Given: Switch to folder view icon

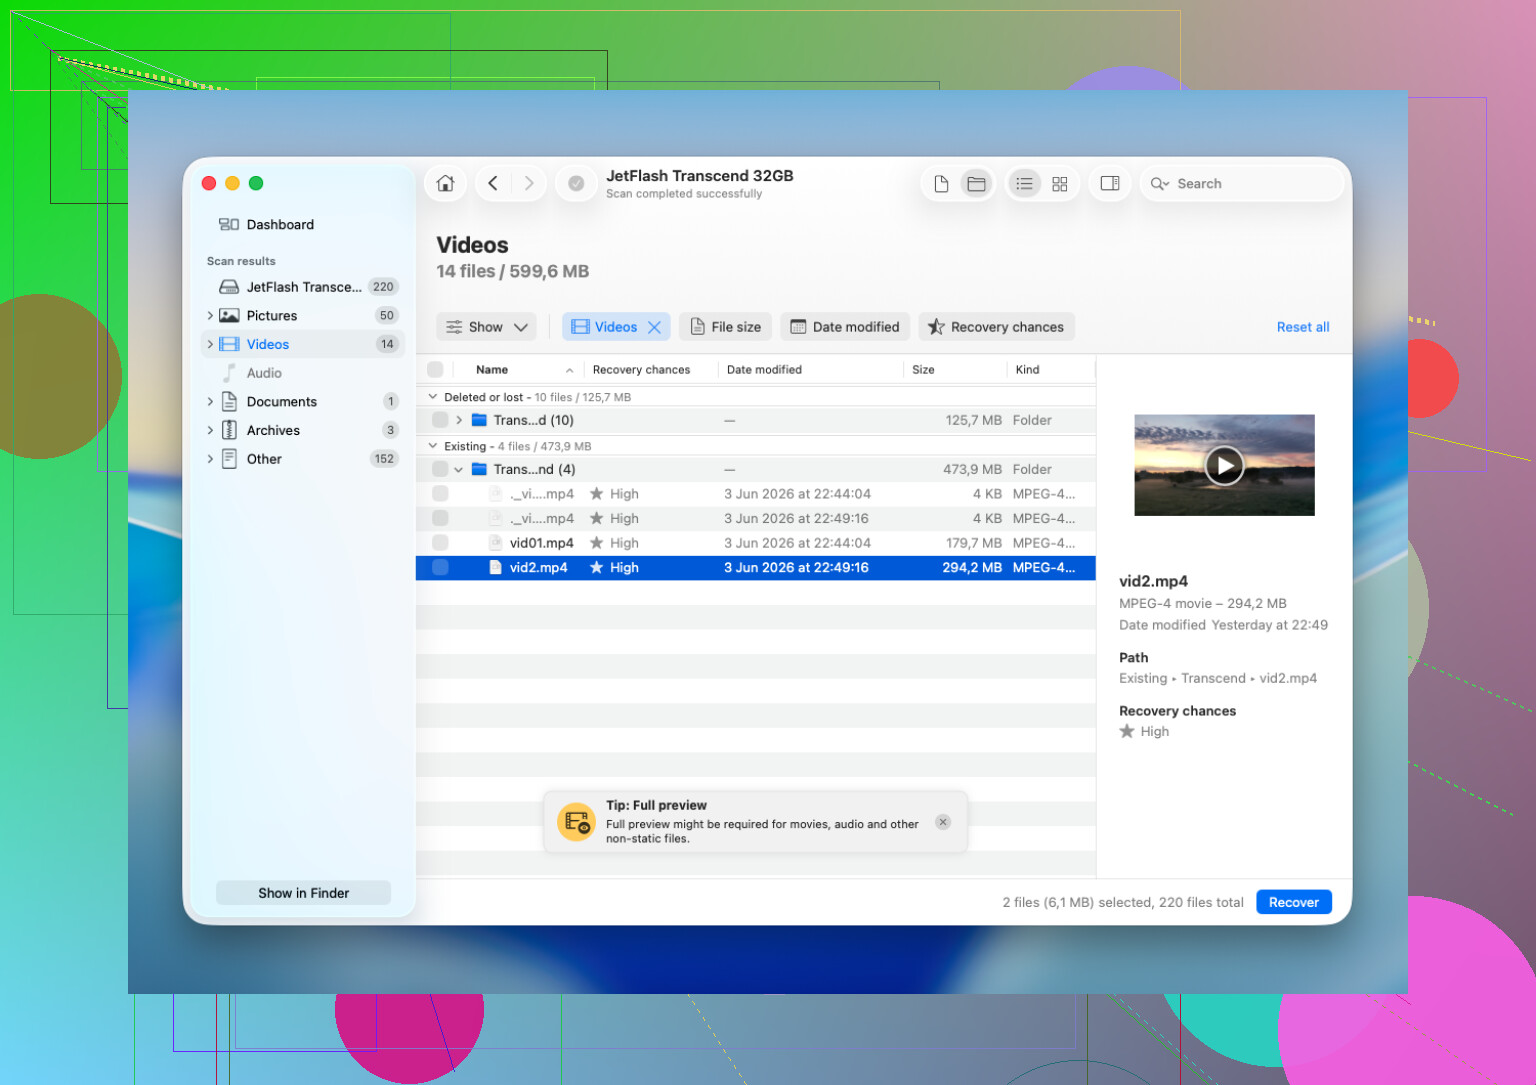Looking at the screenshot, I should (x=976, y=183).
